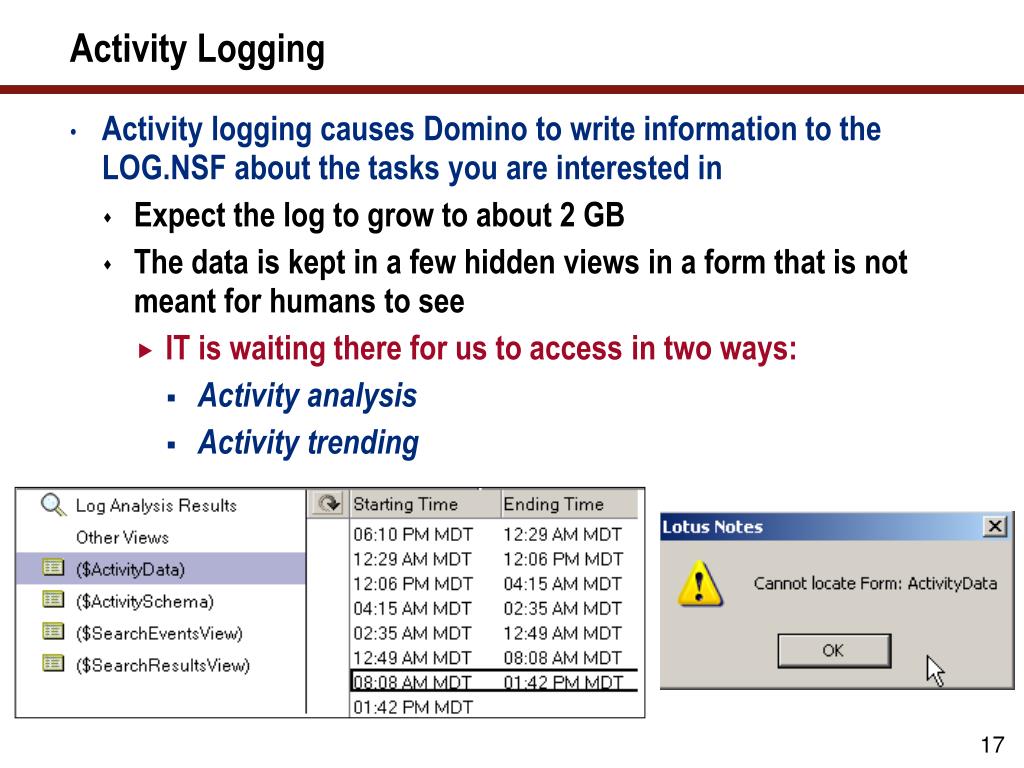Open the ($SearchResultsView) view

163,665
